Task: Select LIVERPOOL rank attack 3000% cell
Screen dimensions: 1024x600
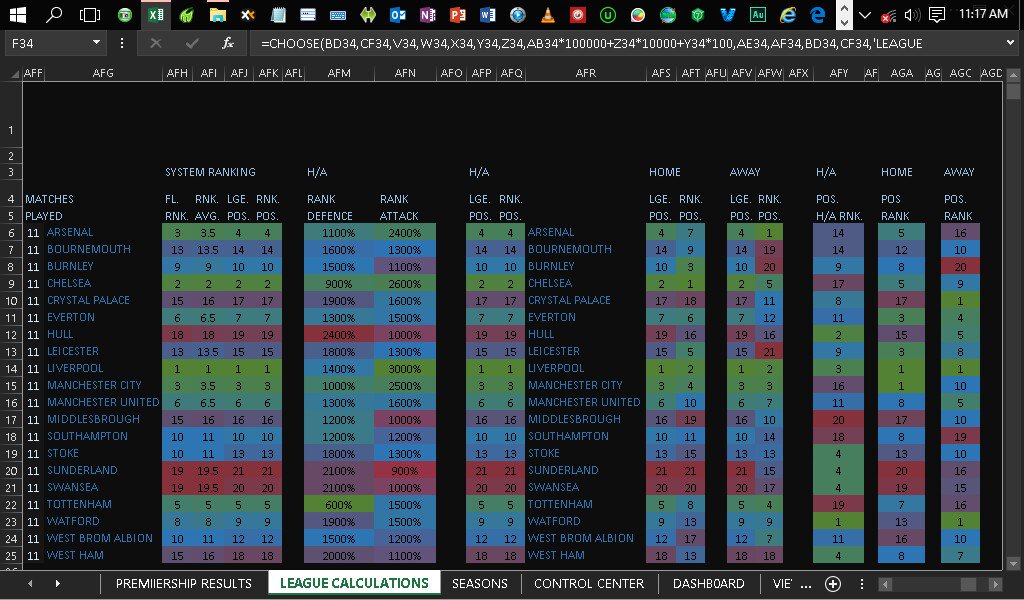Action: 405,369
